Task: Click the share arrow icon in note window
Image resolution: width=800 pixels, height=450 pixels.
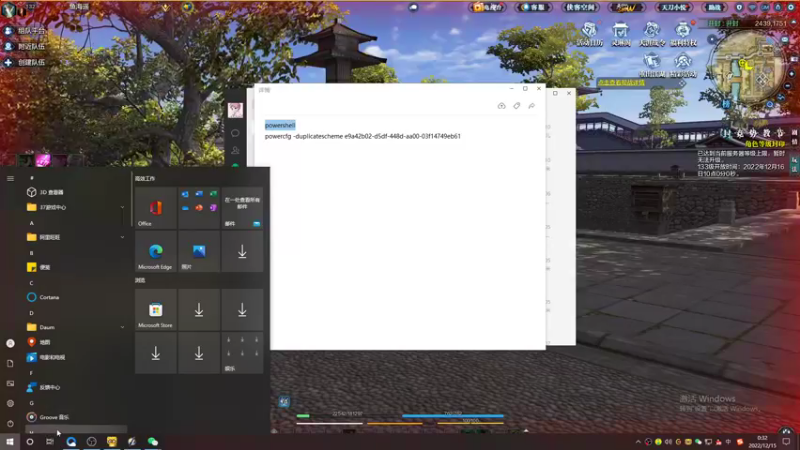Action: (x=532, y=106)
